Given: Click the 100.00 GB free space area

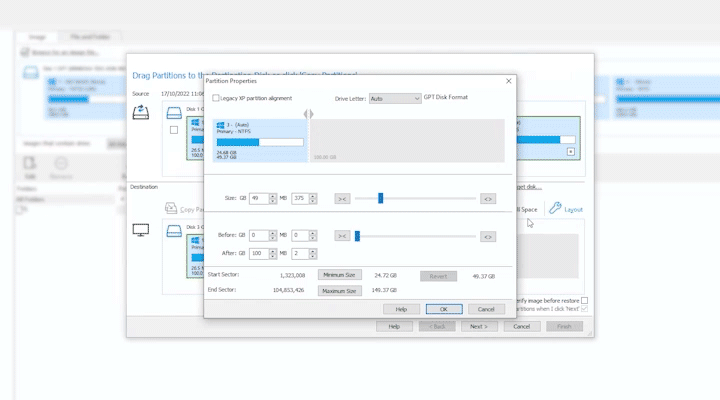Looking at the screenshot, I should tap(407, 141).
